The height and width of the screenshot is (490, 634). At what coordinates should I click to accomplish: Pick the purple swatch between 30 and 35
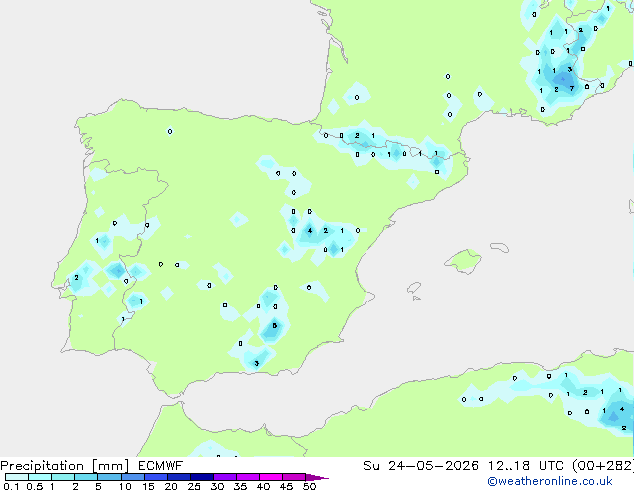click(225, 477)
